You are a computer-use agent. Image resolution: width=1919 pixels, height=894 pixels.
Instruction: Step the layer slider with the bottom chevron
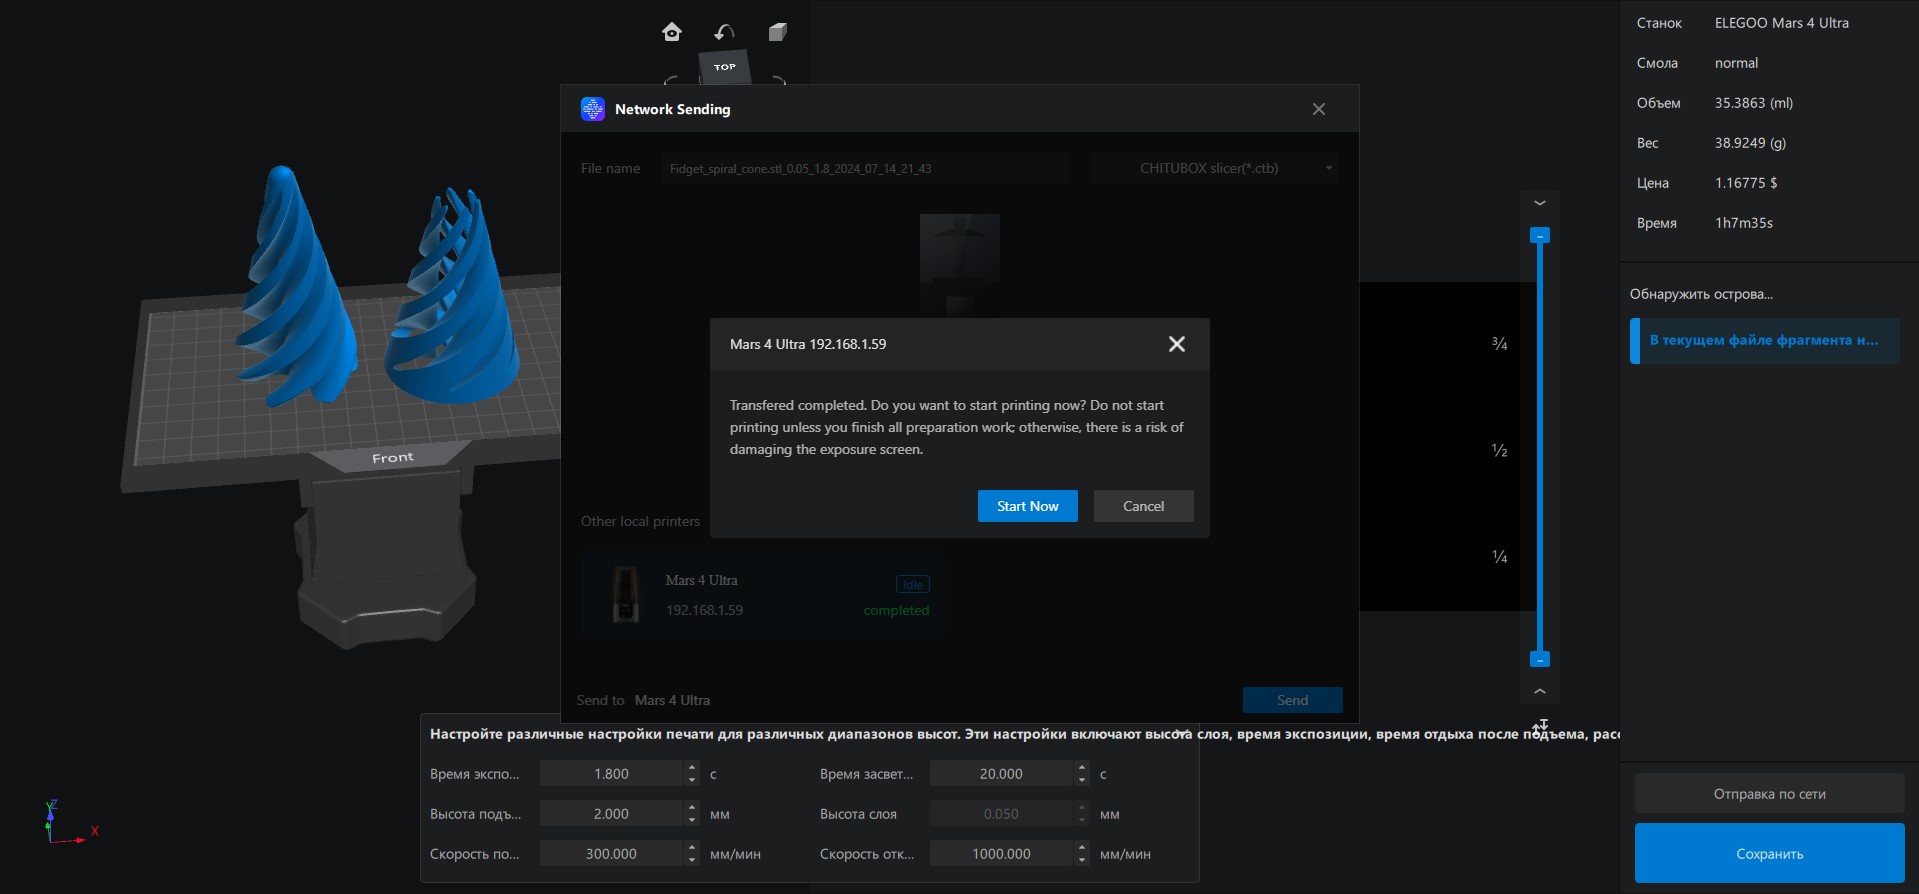[x=1540, y=691]
